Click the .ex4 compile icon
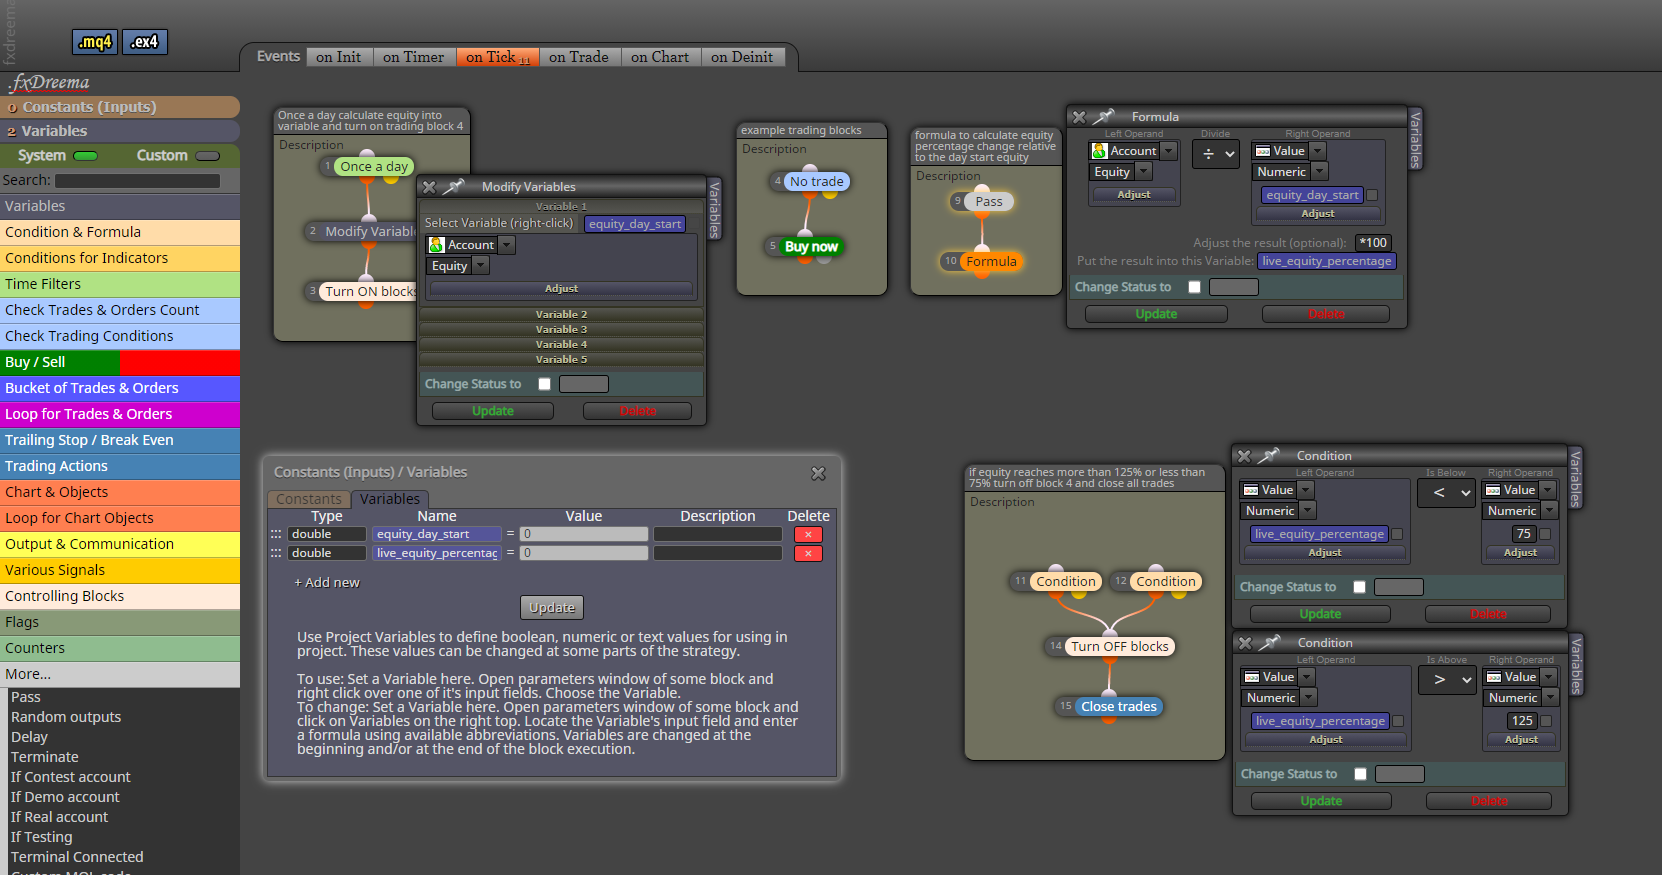 click(145, 42)
